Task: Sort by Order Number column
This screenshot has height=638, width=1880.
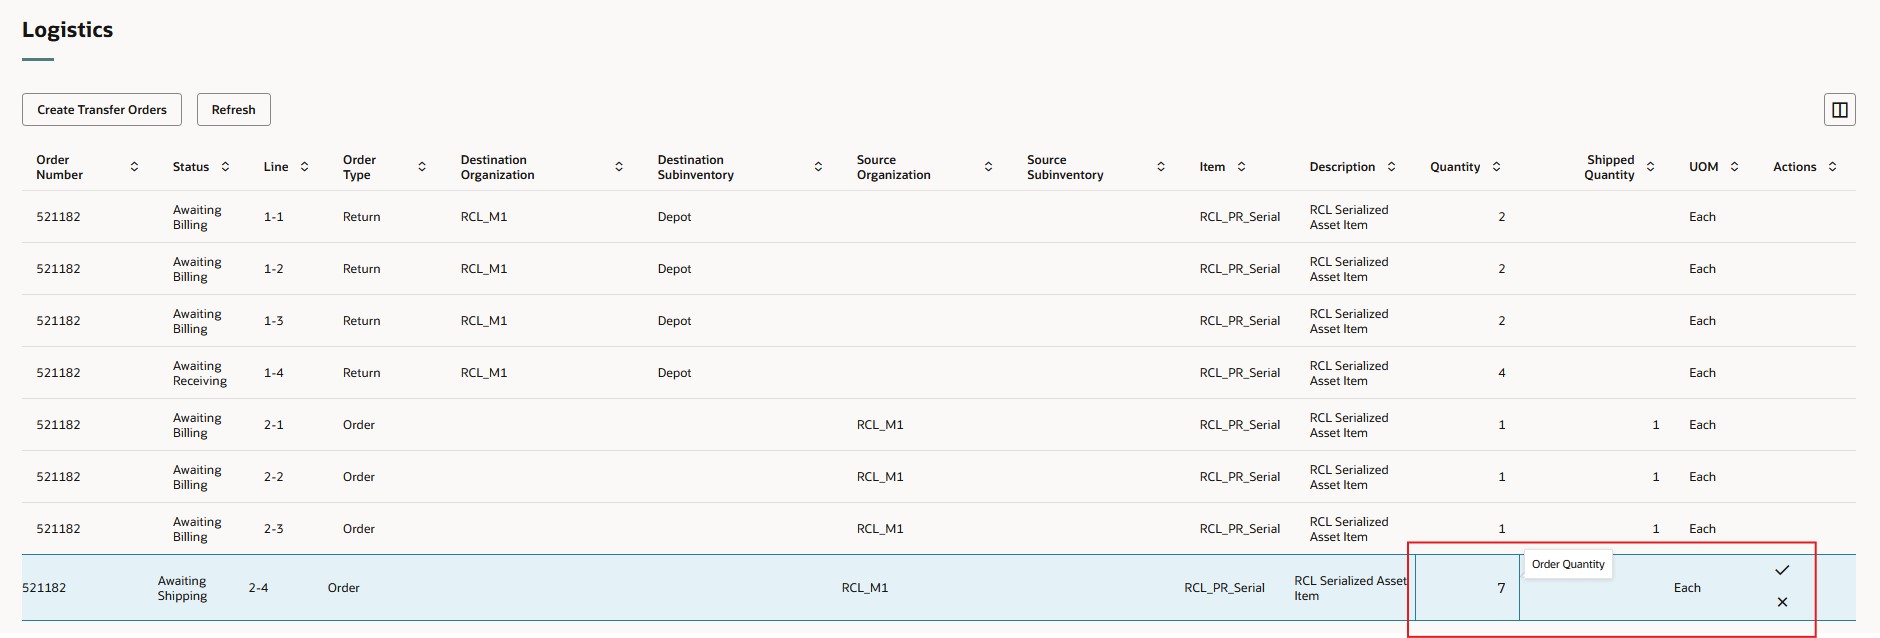Action: pos(134,167)
